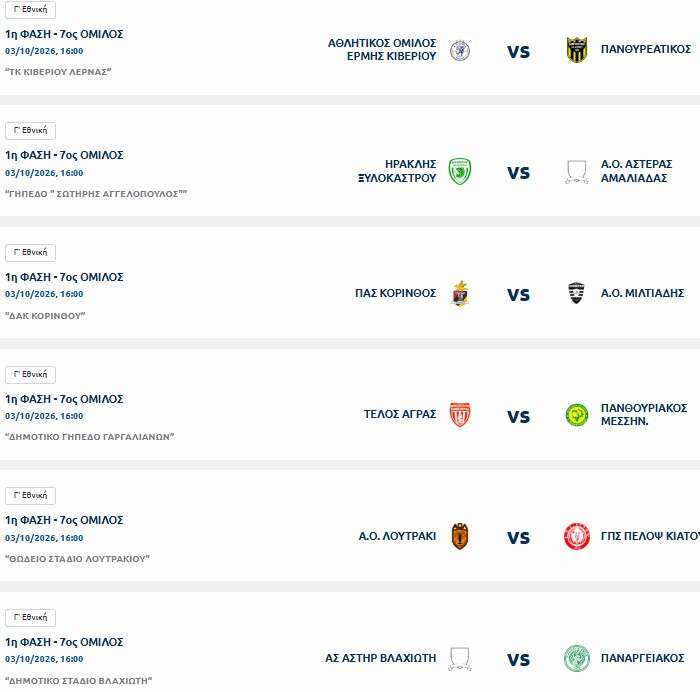Image resolution: width=700 pixels, height=692 pixels.
Task: Click the placeholder crest of Αστέρας Αμαλιάδας
Action: pos(577,172)
